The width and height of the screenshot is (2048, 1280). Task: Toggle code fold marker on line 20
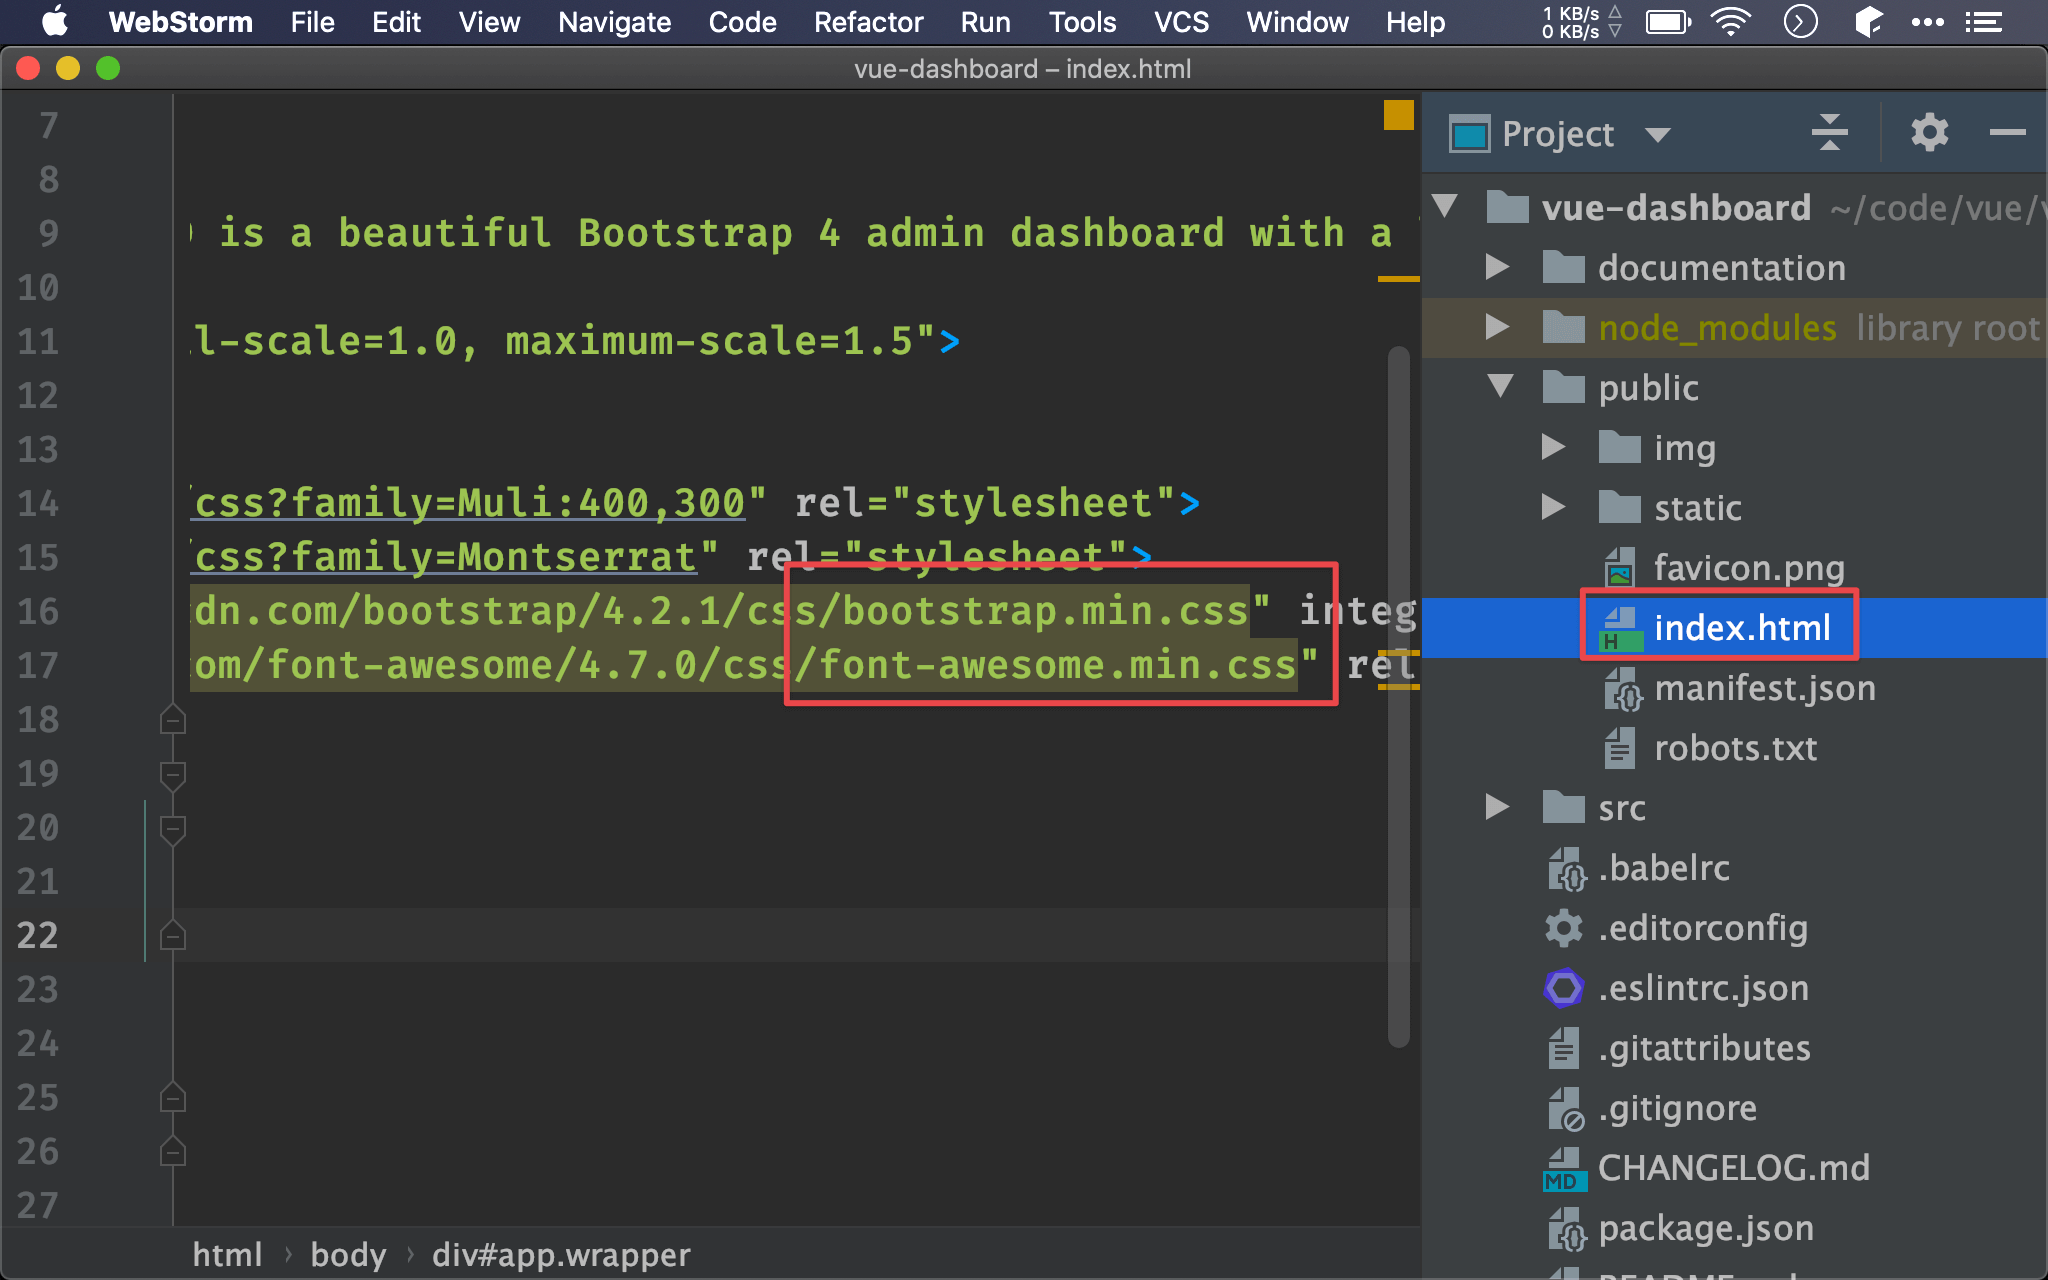[172, 828]
